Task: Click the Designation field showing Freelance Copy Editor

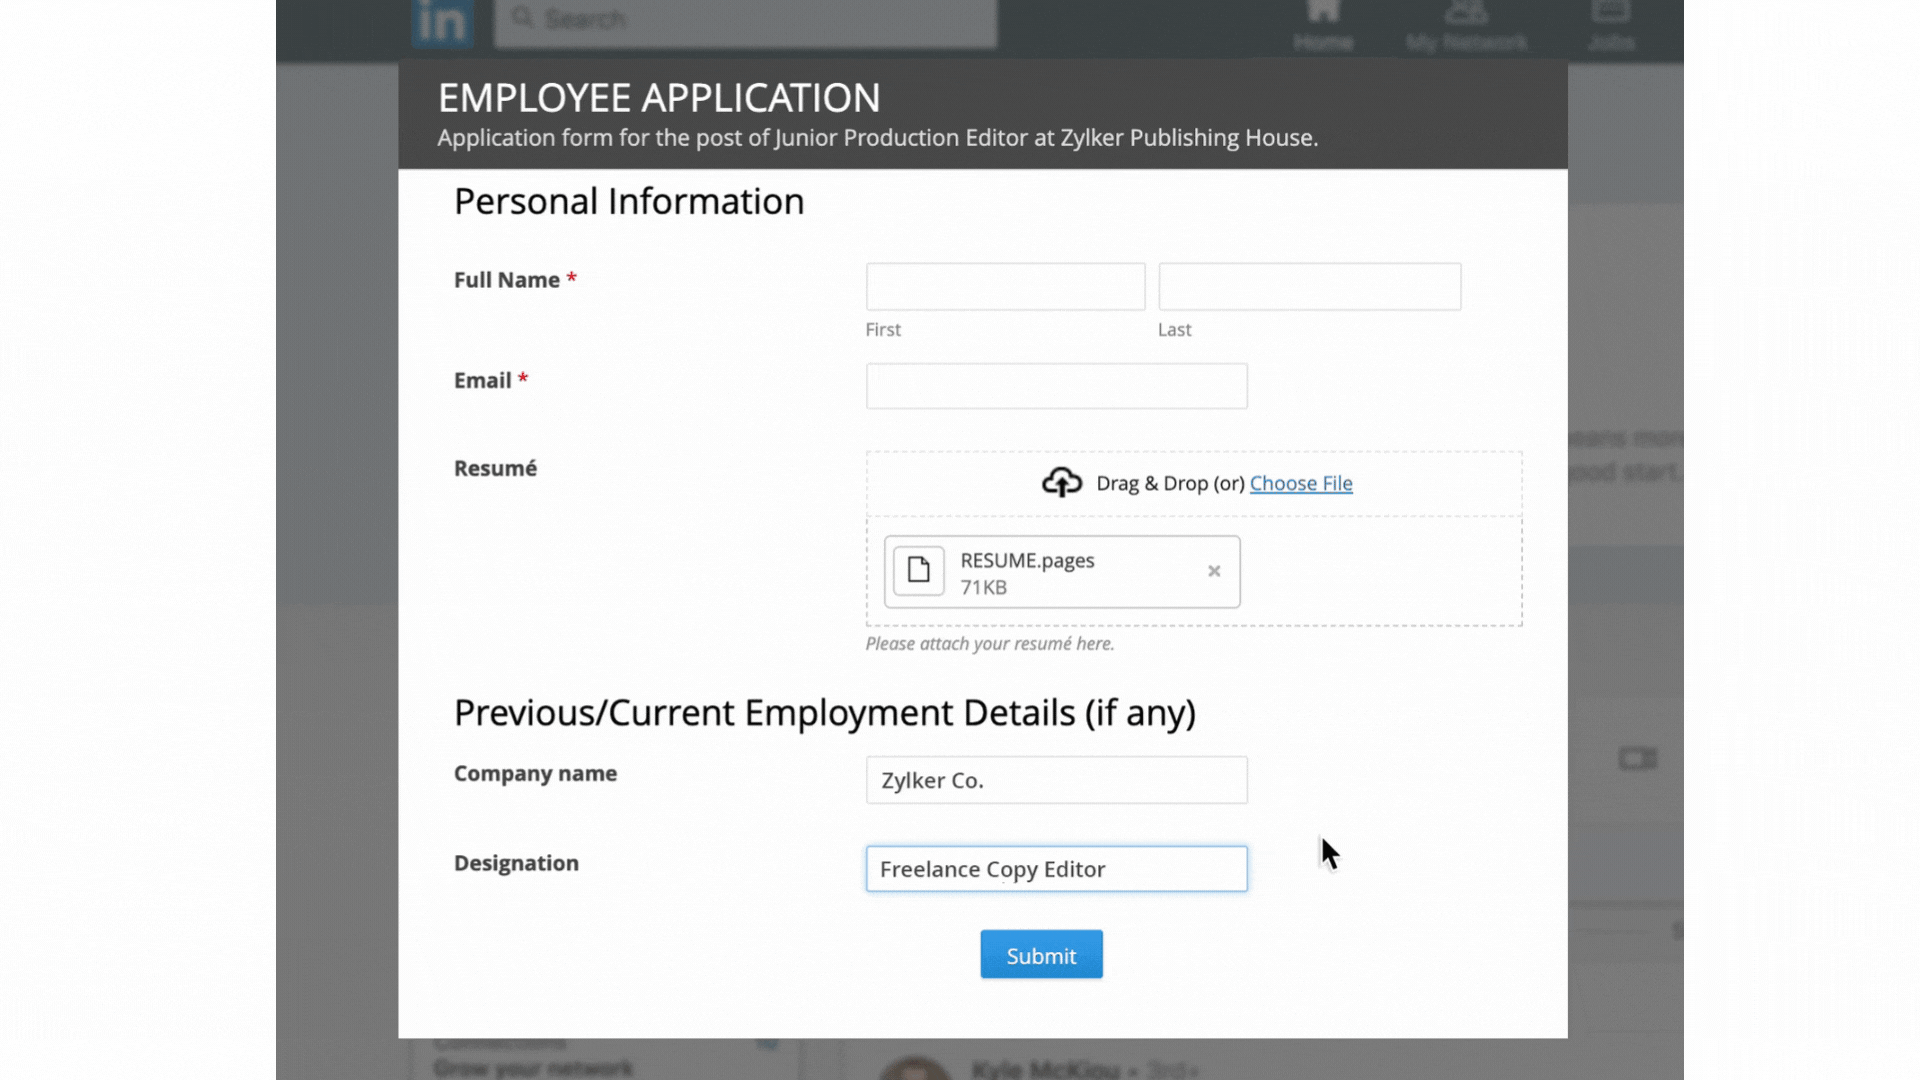Action: pyautogui.click(x=1056, y=869)
